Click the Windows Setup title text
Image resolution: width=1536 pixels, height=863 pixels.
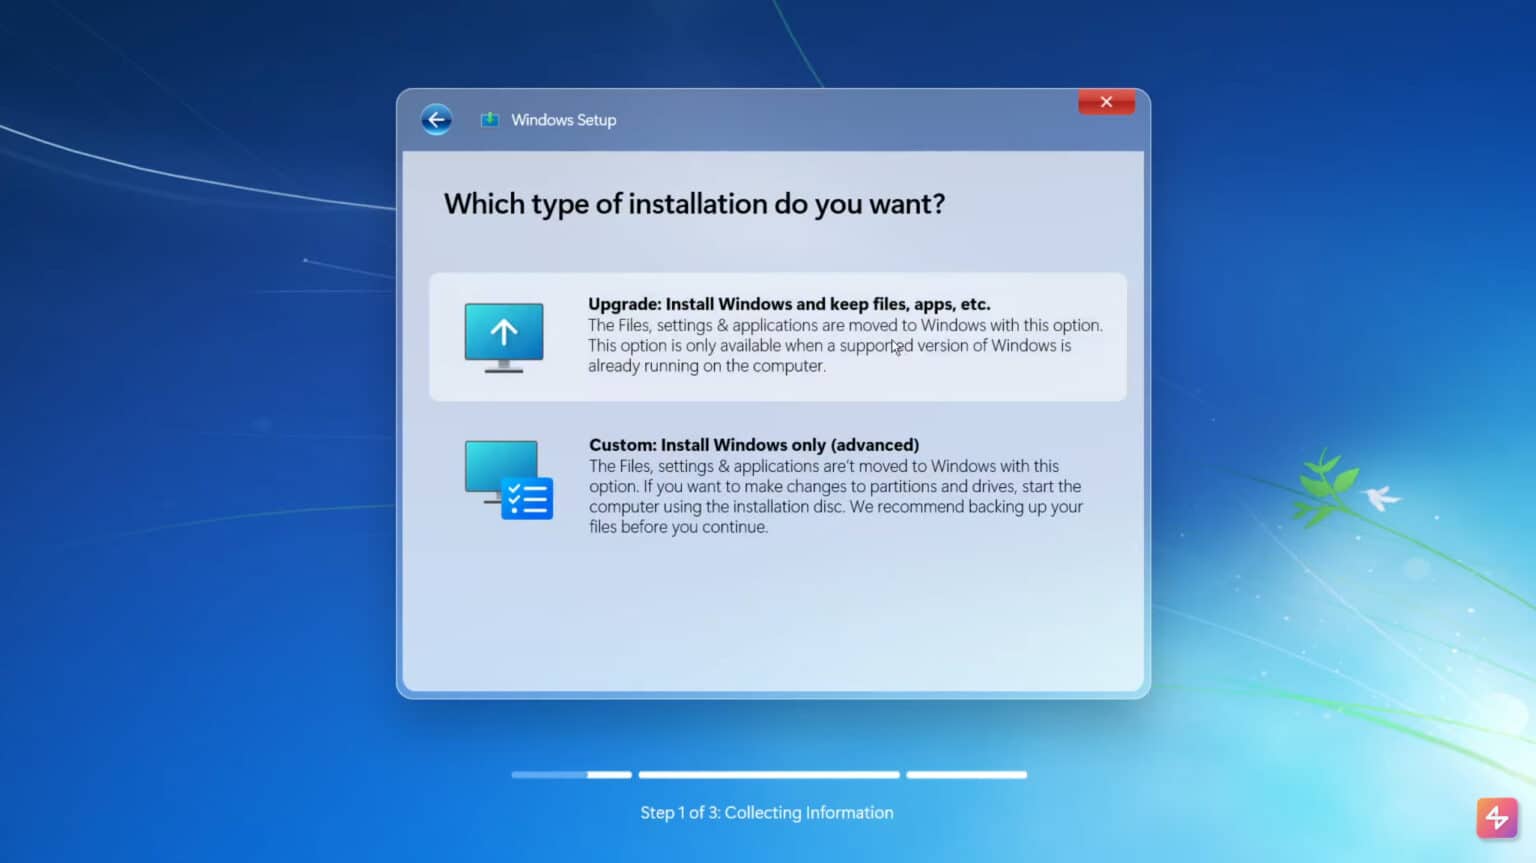coord(563,119)
